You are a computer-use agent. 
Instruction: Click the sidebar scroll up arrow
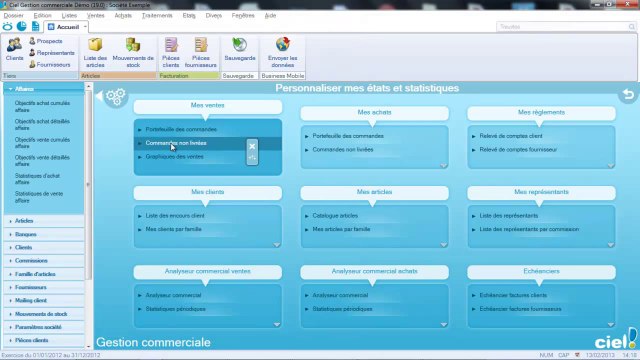tap(88, 87)
